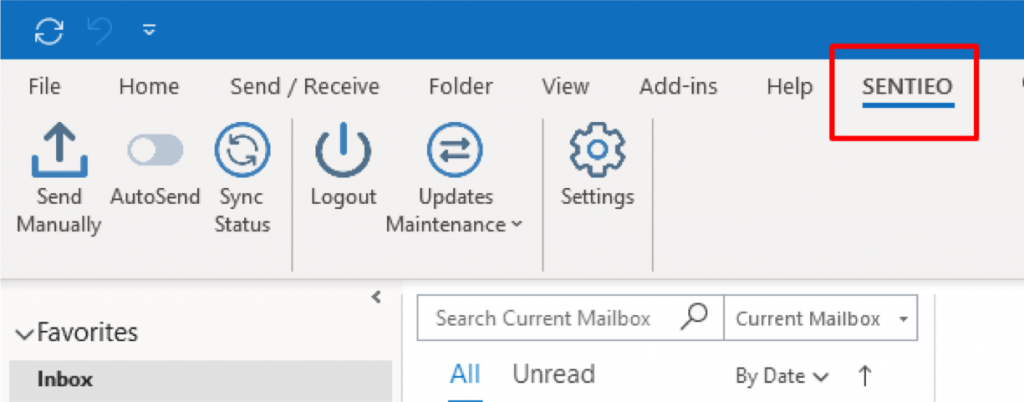Image resolution: width=1024 pixels, height=402 pixels.
Task: Click the Undo arrow in the title bar
Action: [x=101, y=31]
